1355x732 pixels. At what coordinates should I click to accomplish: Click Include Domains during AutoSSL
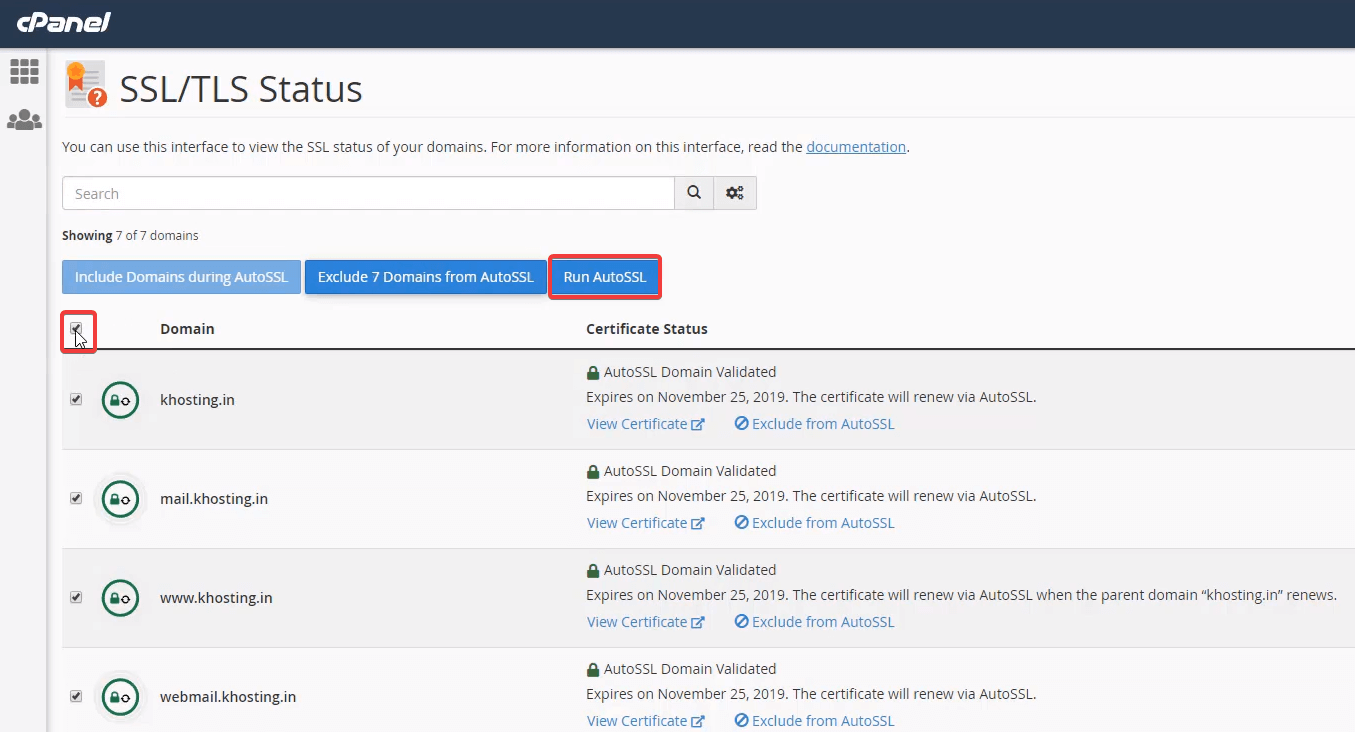tap(181, 277)
